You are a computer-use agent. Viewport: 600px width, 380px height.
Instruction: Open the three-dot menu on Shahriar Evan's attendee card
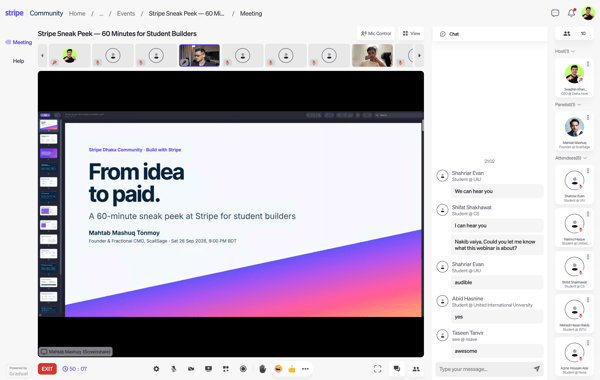(588, 171)
